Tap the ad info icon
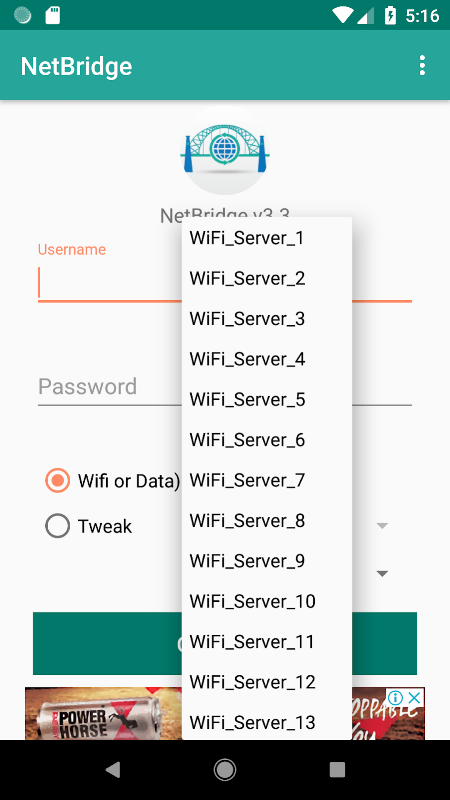The height and width of the screenshot is (800, 450). click(x=396, y=697)
